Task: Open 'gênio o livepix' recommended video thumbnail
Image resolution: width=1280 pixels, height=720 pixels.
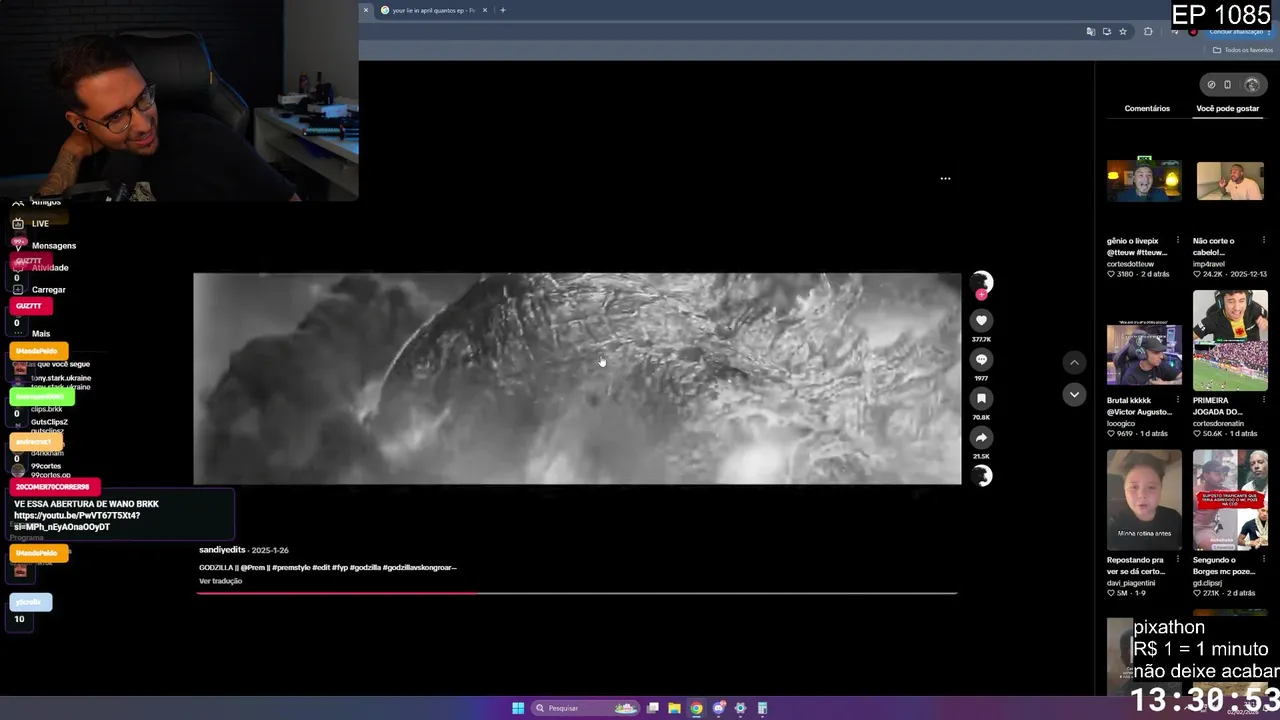Action: pos(1144,181)
